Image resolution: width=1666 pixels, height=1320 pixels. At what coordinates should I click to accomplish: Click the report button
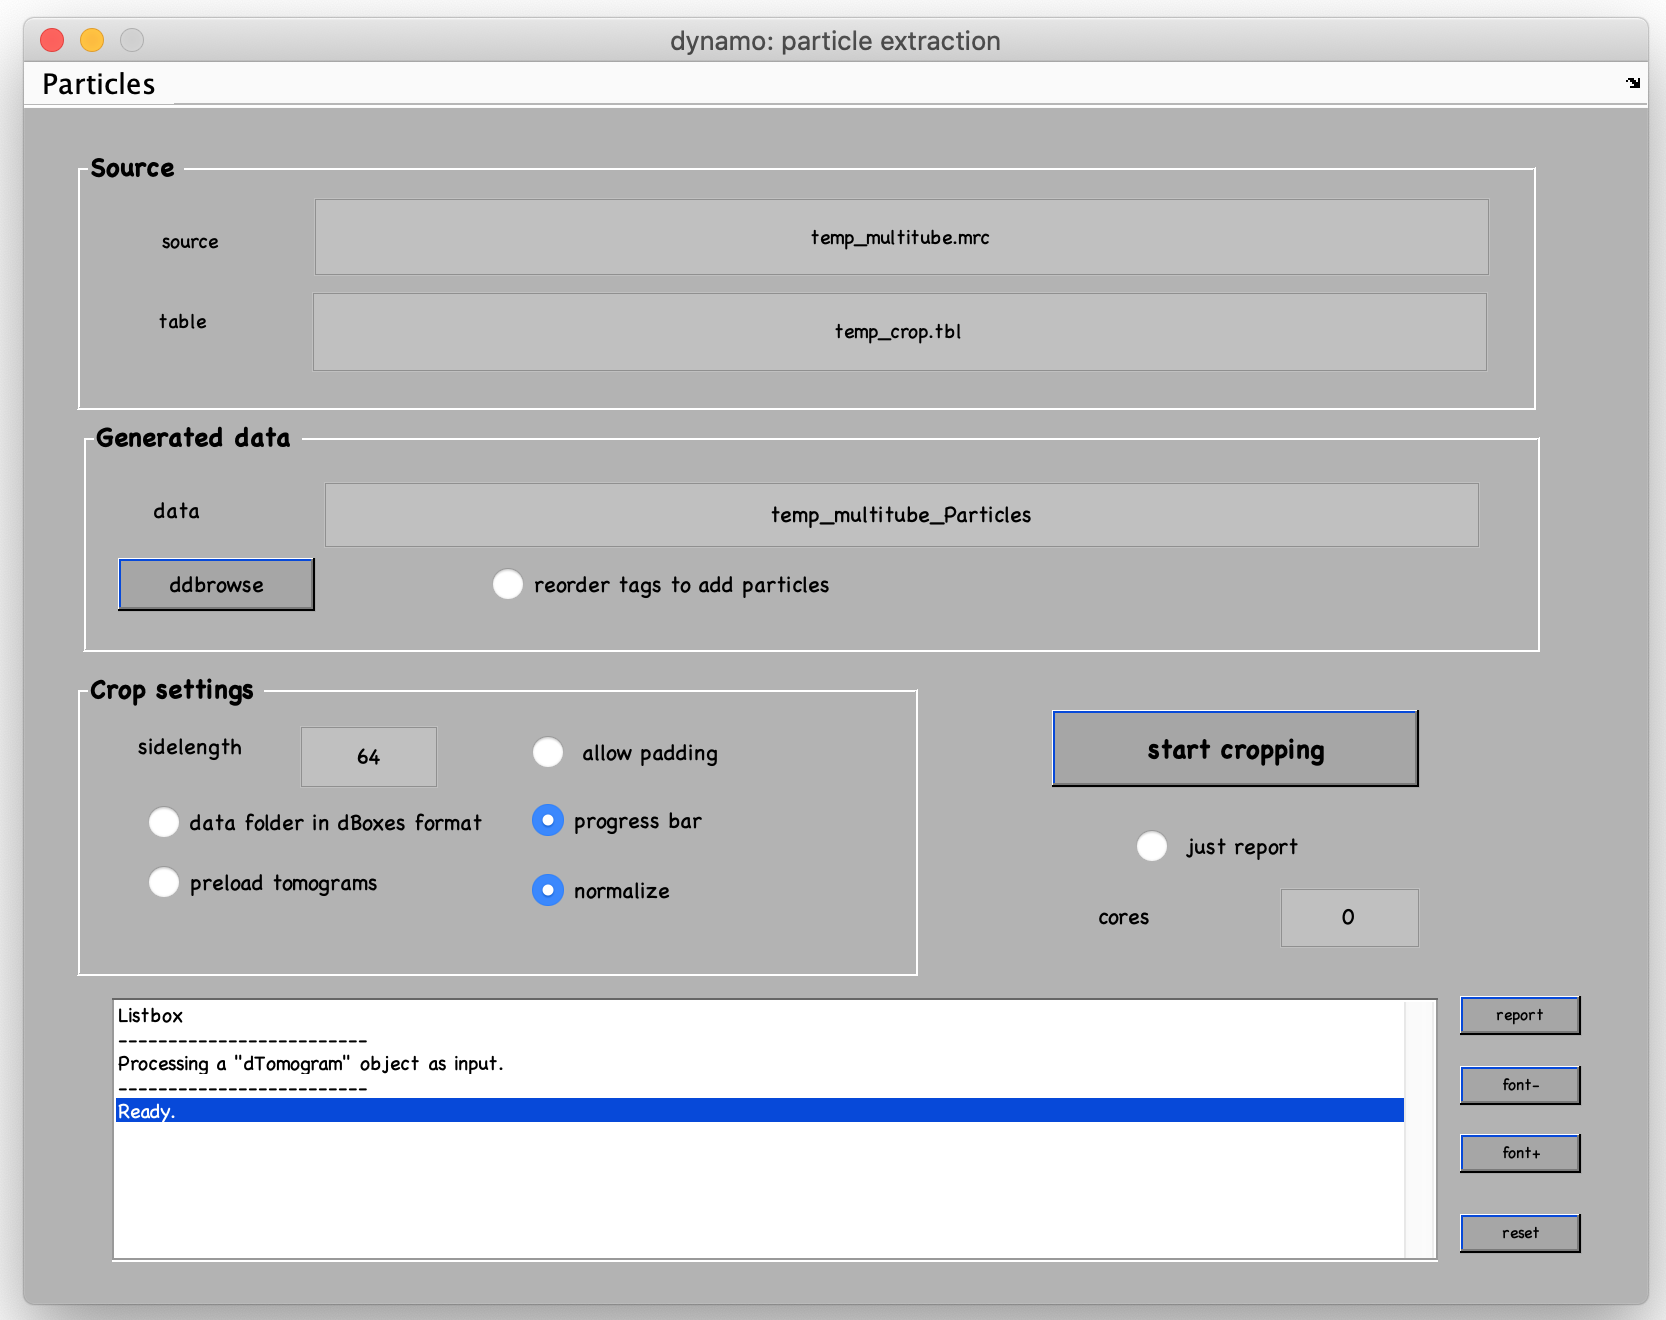(x=1520, y=1015)
